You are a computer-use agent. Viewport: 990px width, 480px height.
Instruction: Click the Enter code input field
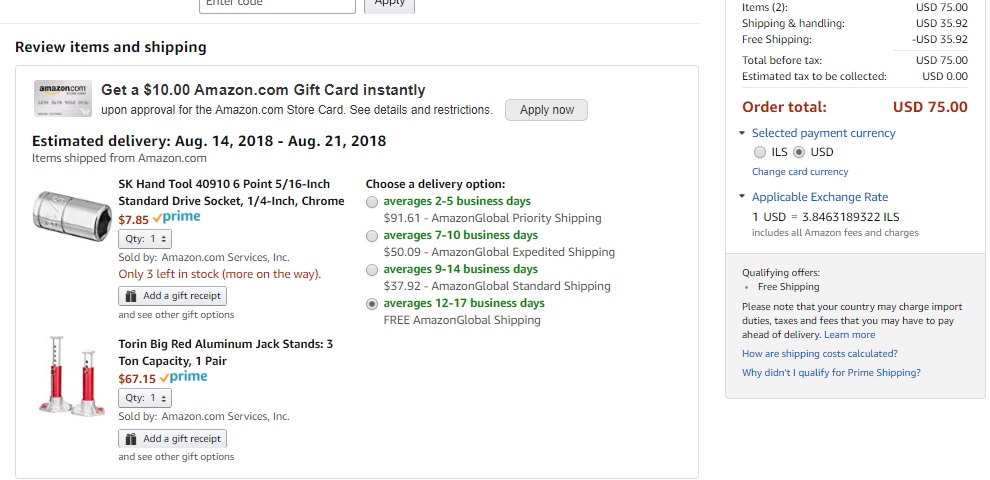pyautogui.click(x=277, y=4)
